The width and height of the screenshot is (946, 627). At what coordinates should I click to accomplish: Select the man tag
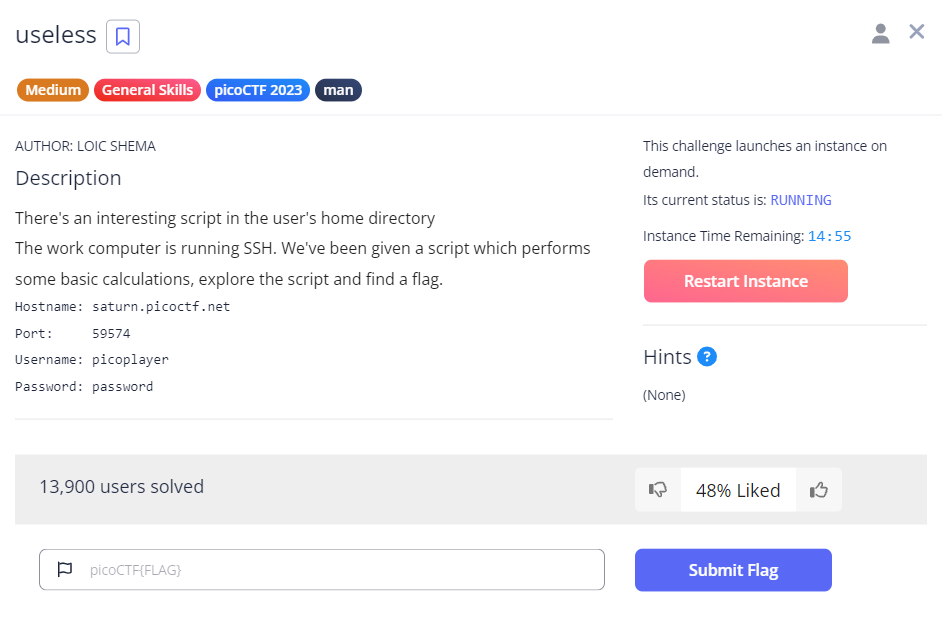pos(338,90)
